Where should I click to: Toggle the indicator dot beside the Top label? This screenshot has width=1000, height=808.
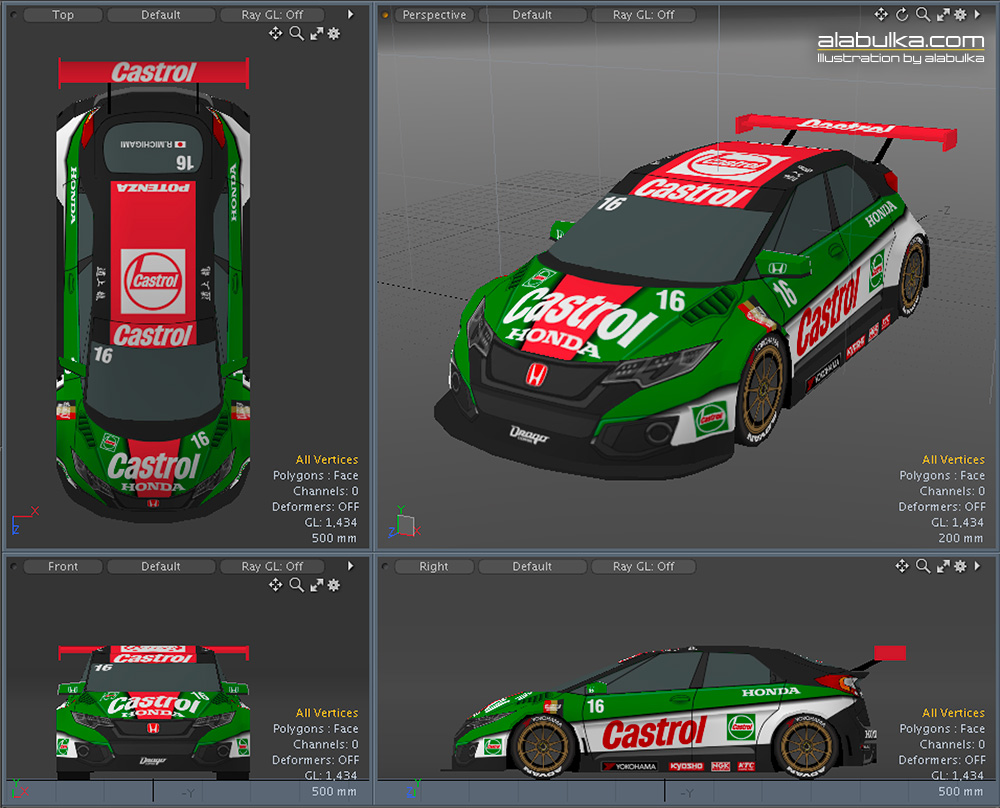13,15
